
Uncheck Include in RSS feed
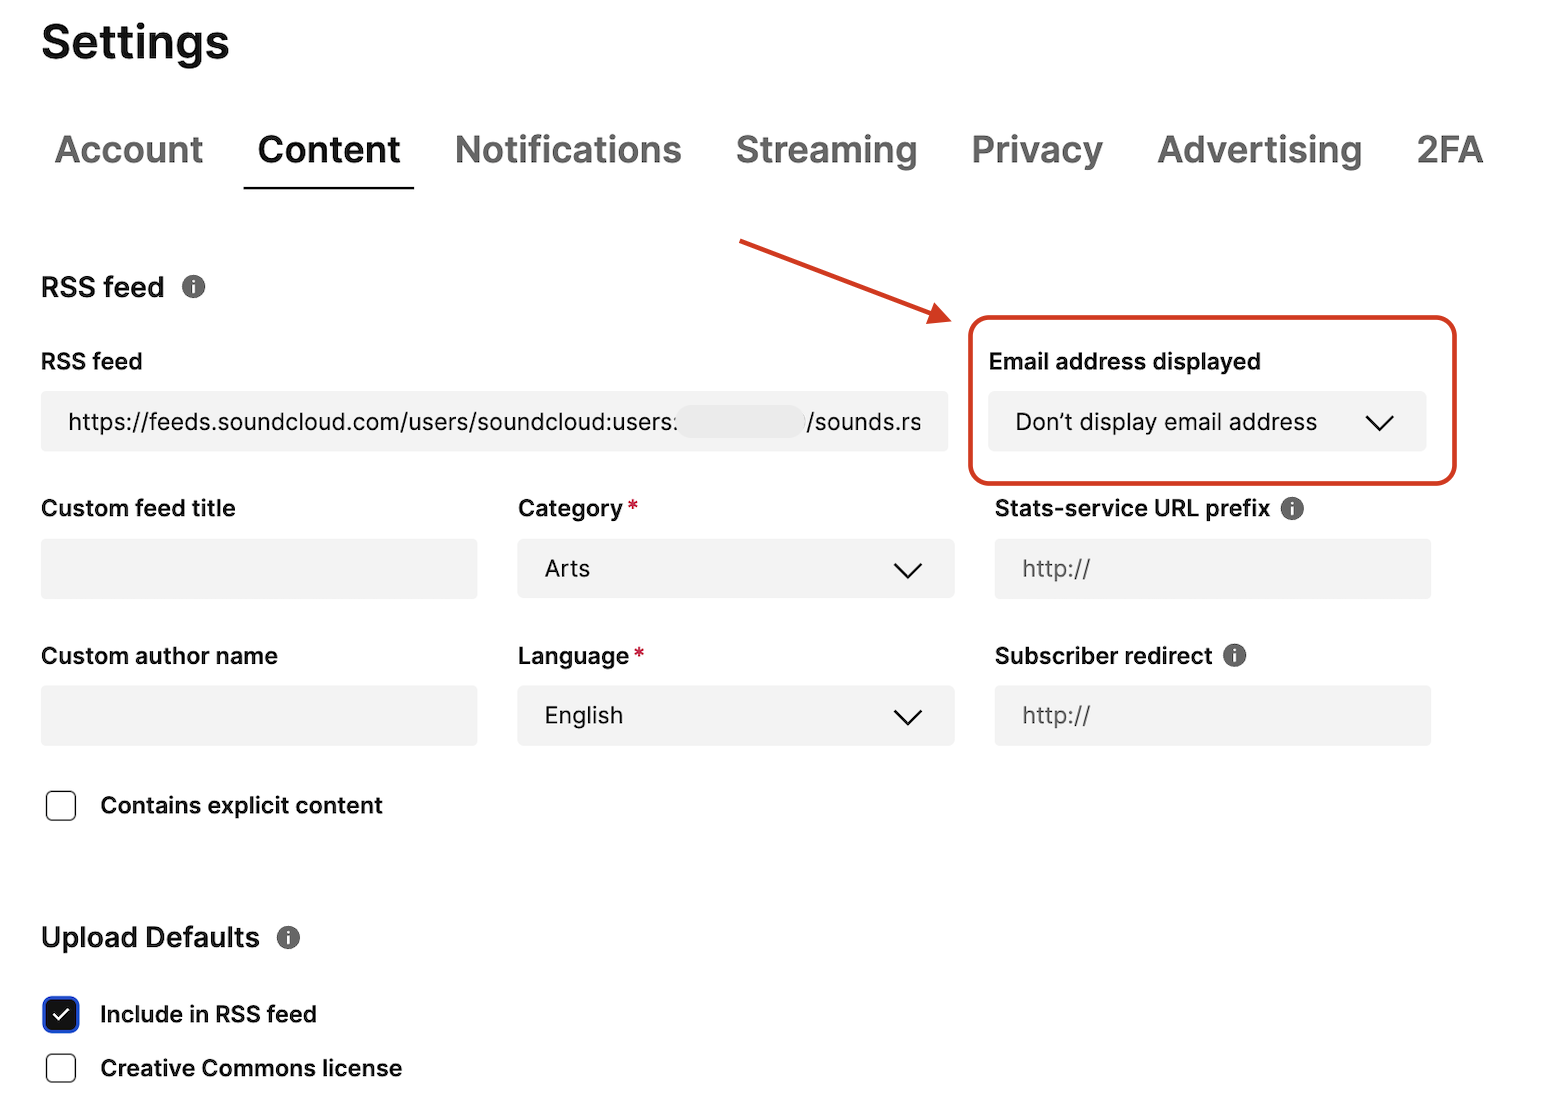(60, 1014)
